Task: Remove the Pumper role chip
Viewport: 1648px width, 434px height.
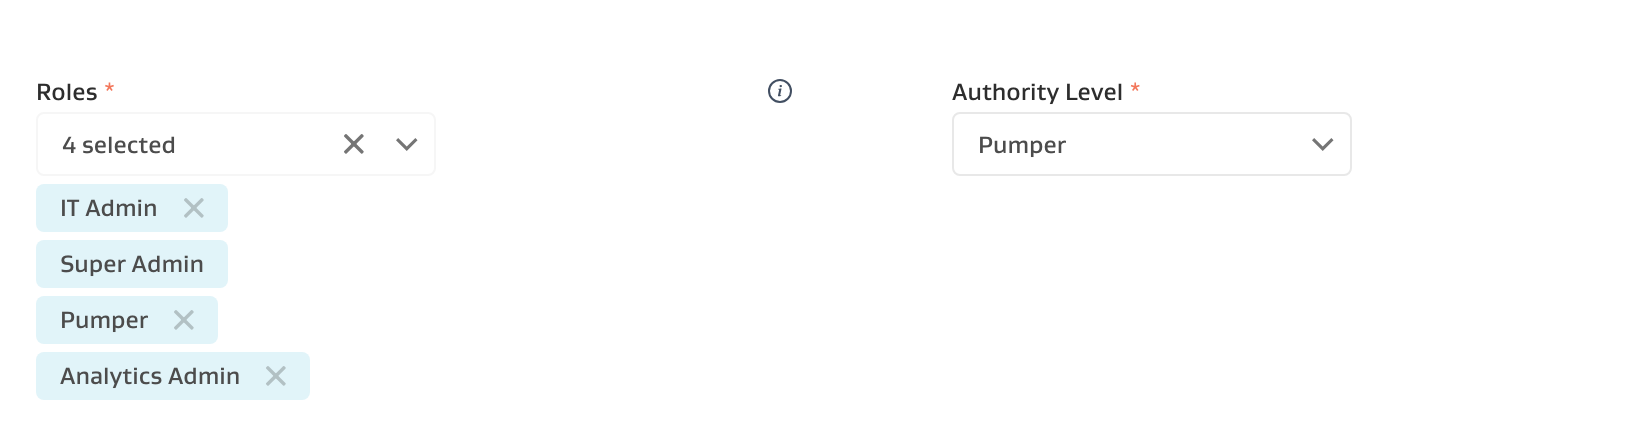Action: tap(184, 320)
